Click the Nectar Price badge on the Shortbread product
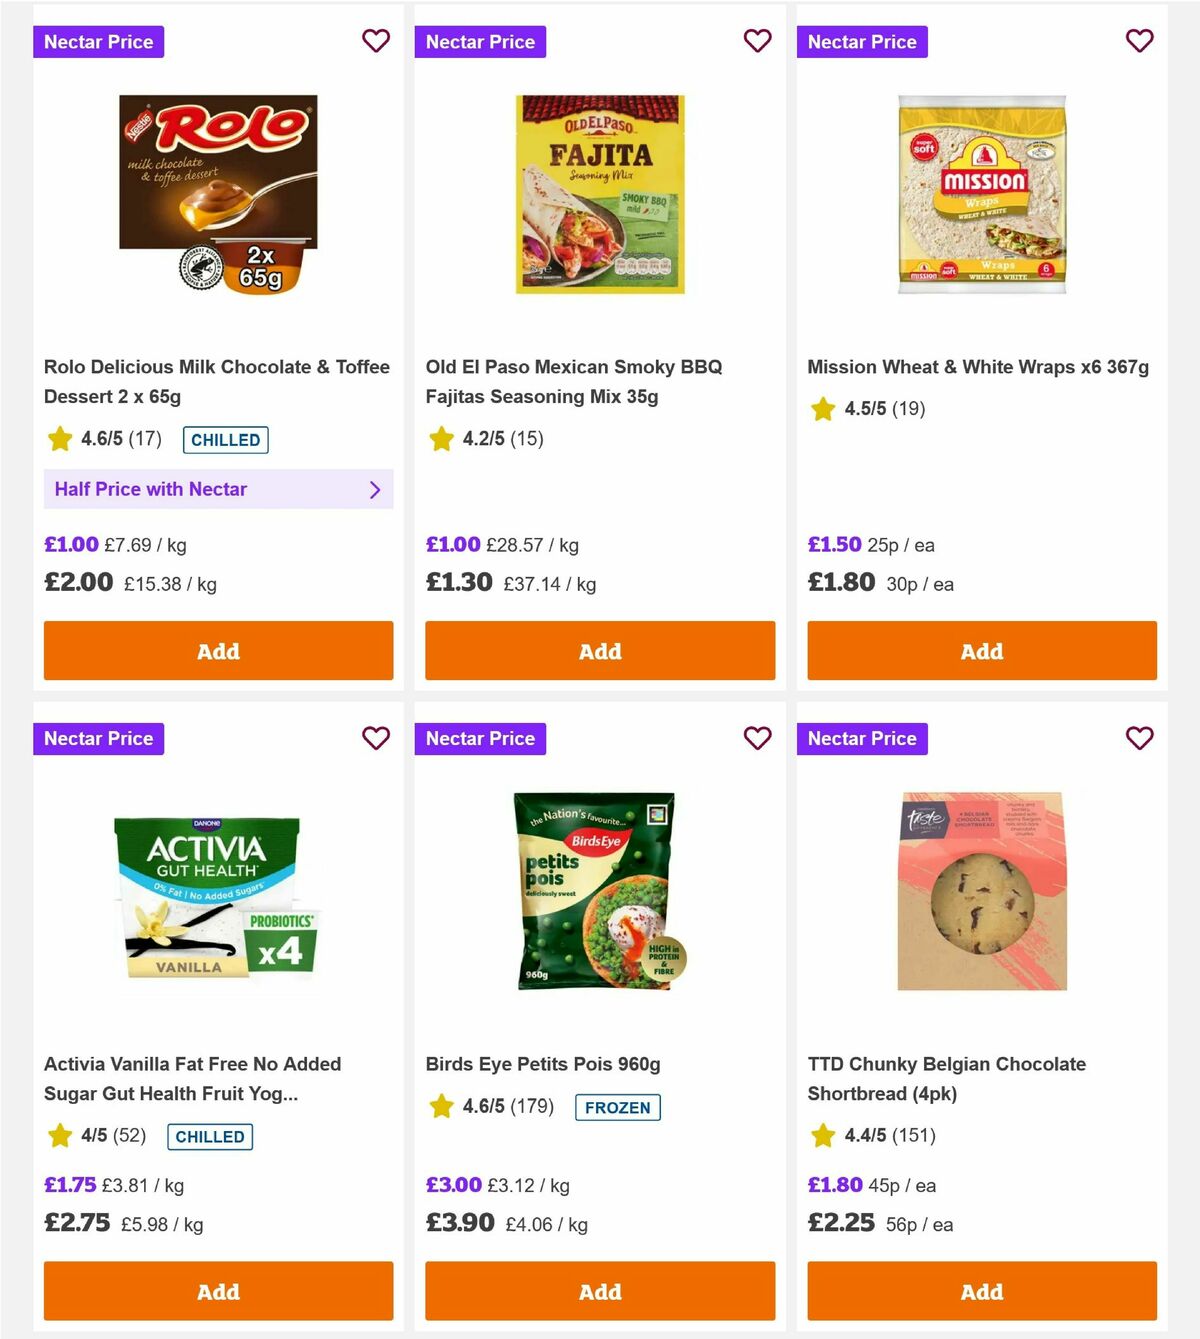 click(863, 738)
